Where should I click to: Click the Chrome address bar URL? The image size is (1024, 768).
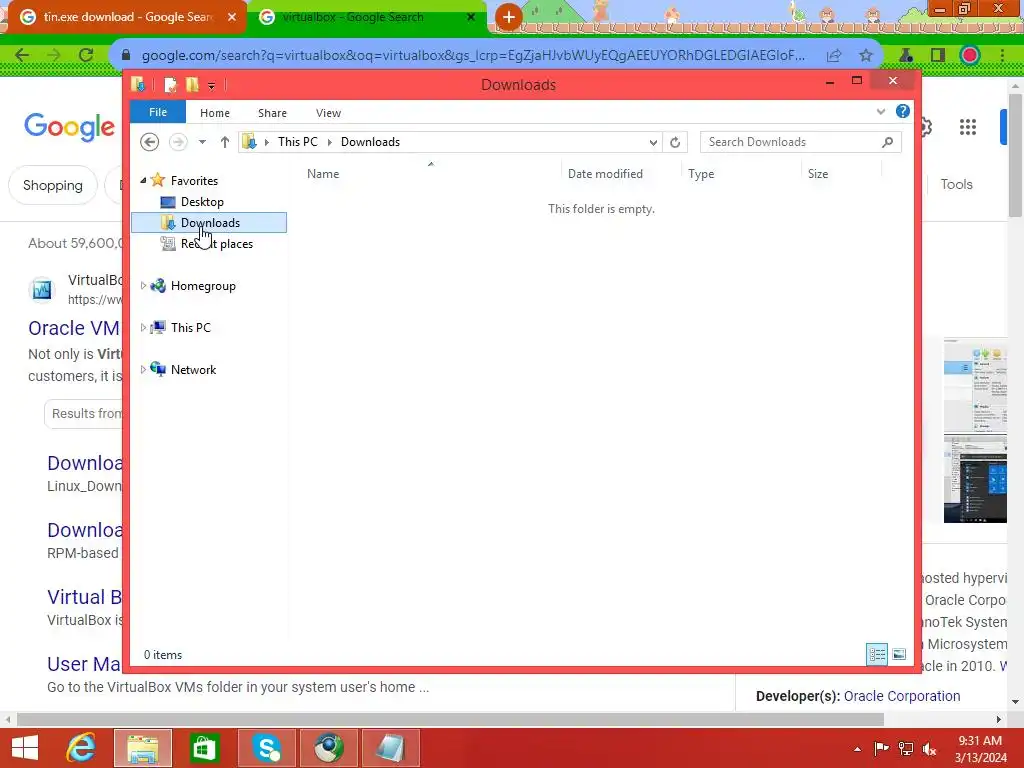pos(473,56)
